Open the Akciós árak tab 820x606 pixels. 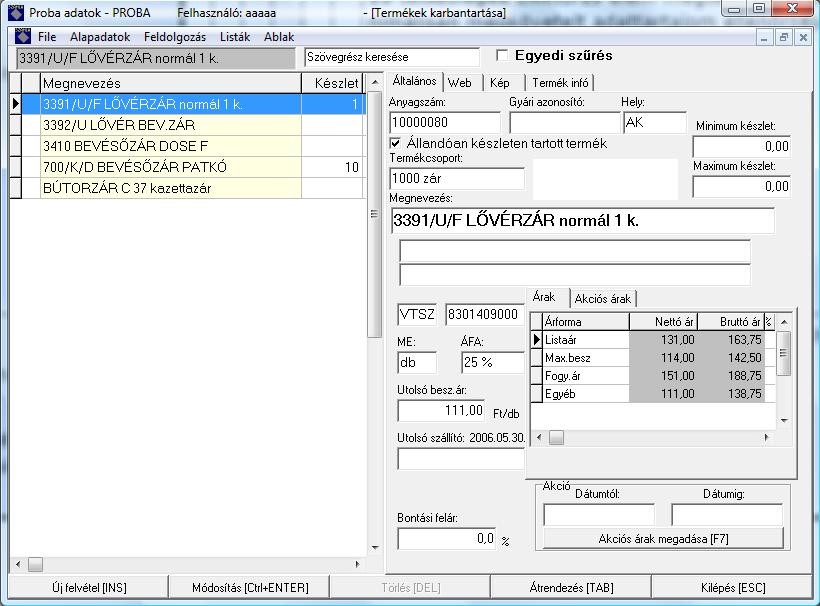point(603,299)
